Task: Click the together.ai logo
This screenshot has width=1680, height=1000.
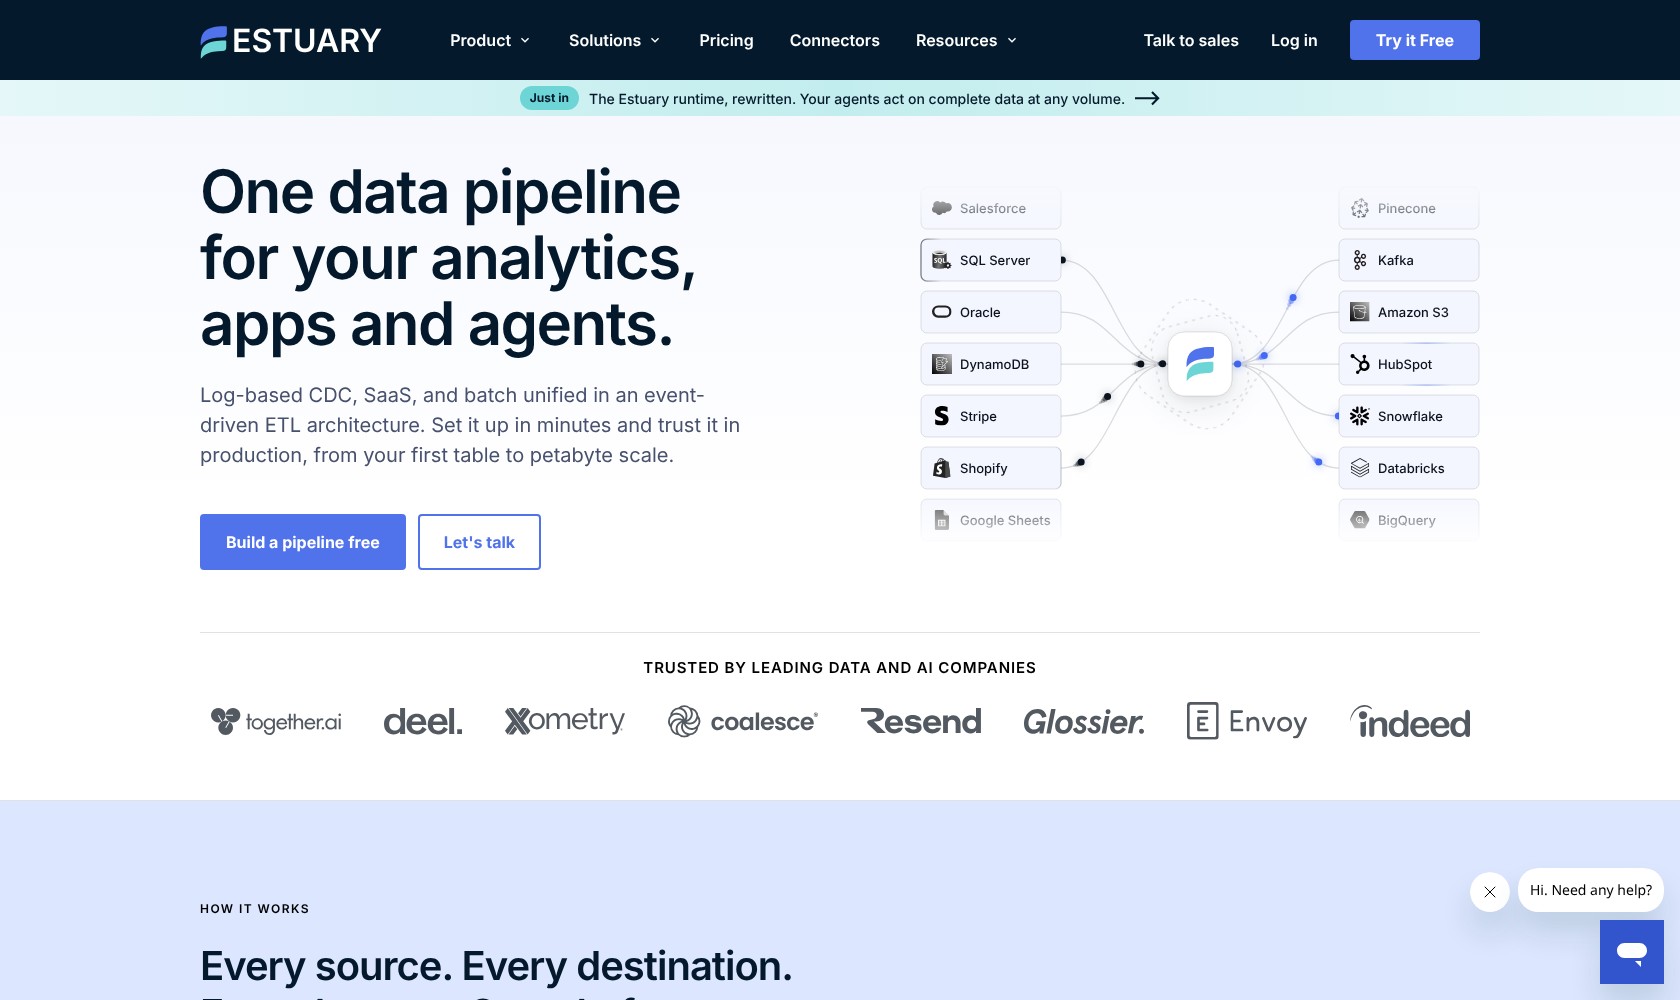Action: click(276, 721)
